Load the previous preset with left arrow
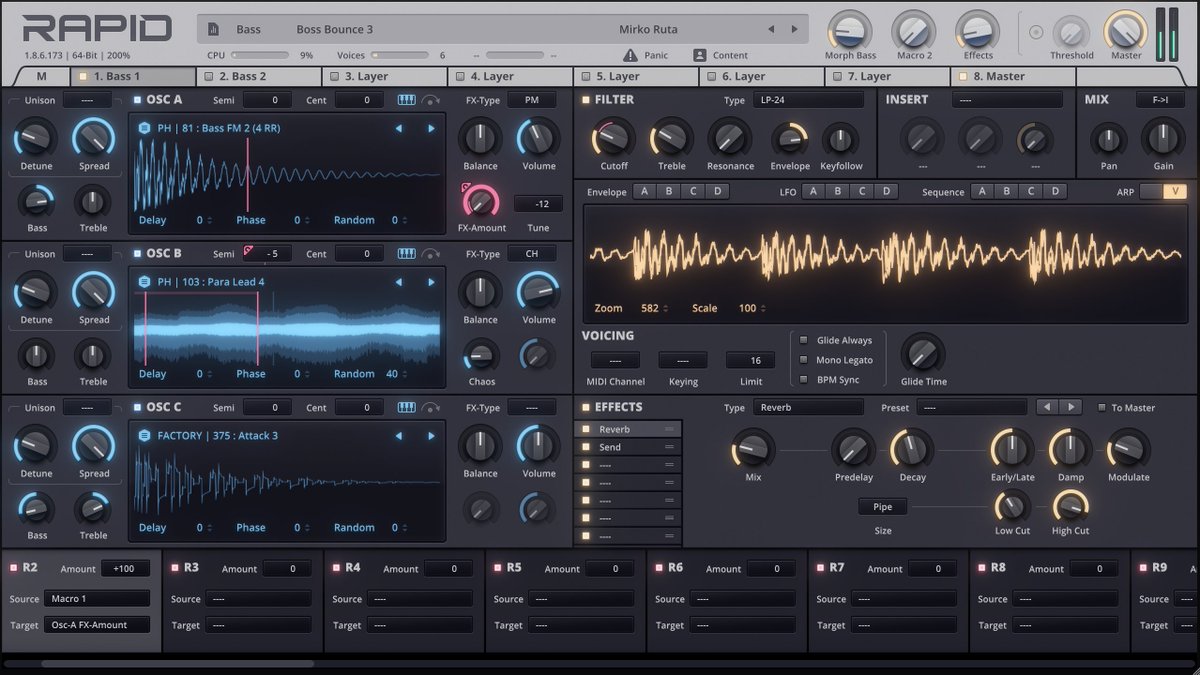Viewport: 1200px width, 675px height. pyautogui.click(x=769, y=29)
